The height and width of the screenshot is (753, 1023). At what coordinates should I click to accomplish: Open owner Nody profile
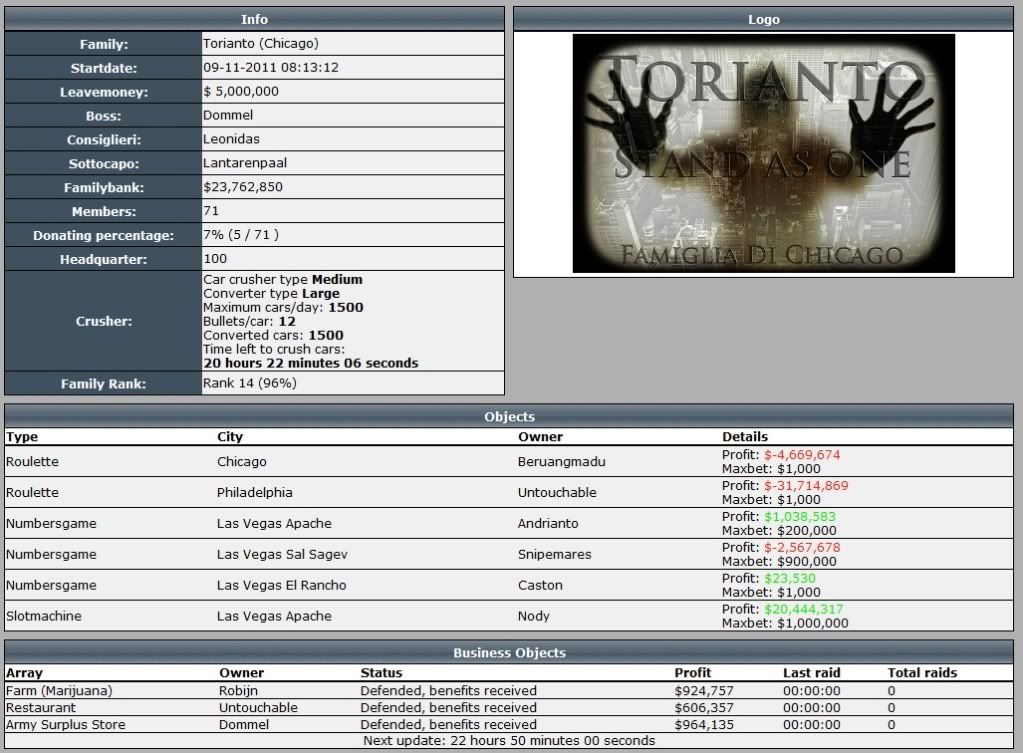click(534, 616)
